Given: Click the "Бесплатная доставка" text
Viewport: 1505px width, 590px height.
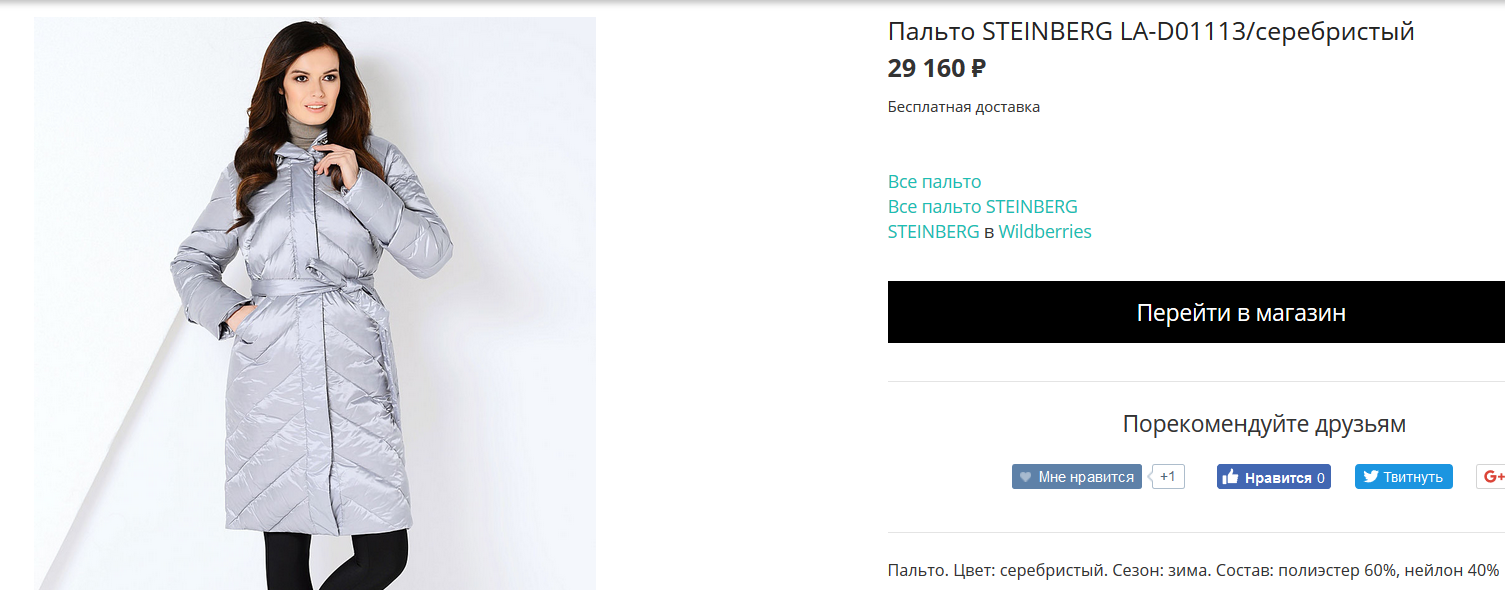Looking at the screenshot, I should coord(963,107).
